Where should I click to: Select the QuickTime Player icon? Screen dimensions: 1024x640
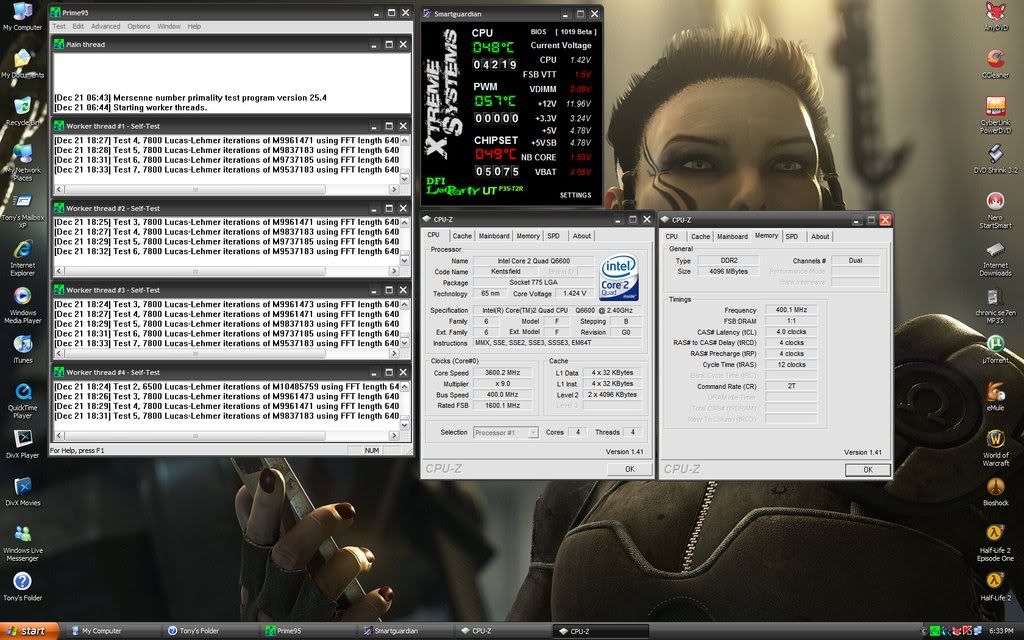pyautogui.click(x=22, y=401)
